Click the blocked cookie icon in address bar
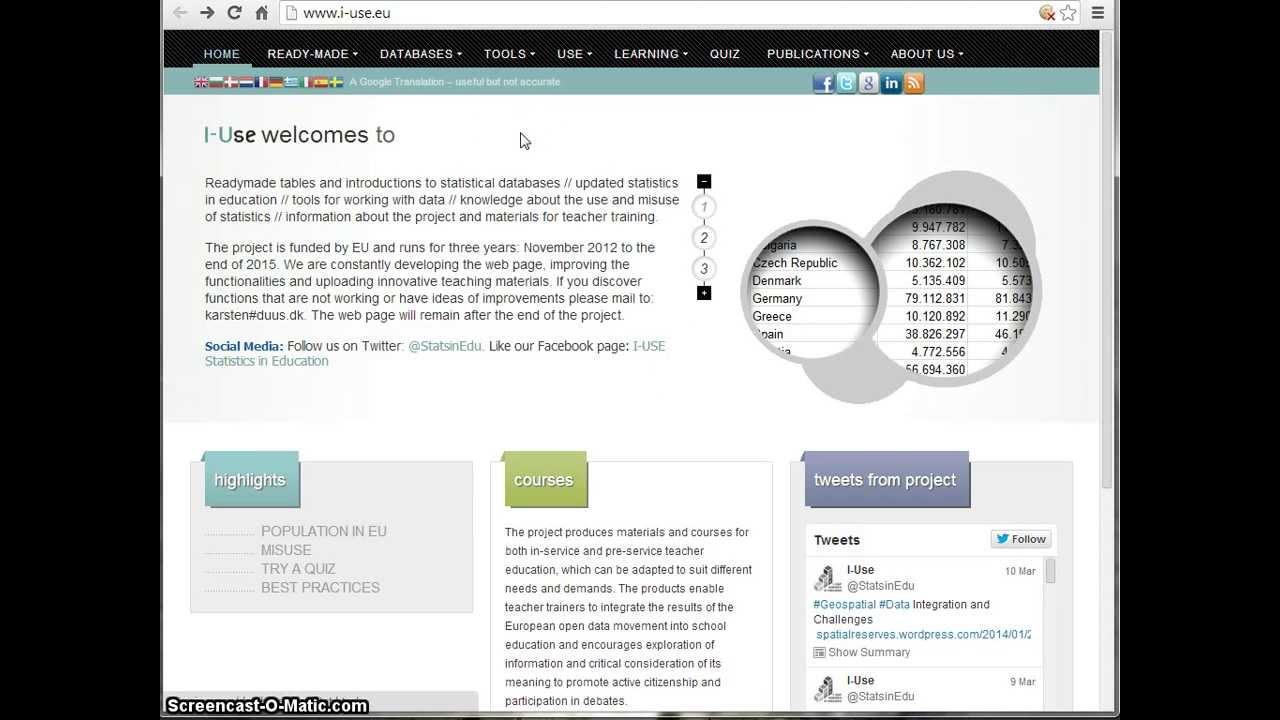The height and width of the screenshot is (720, 1280). pos(1047,13)
